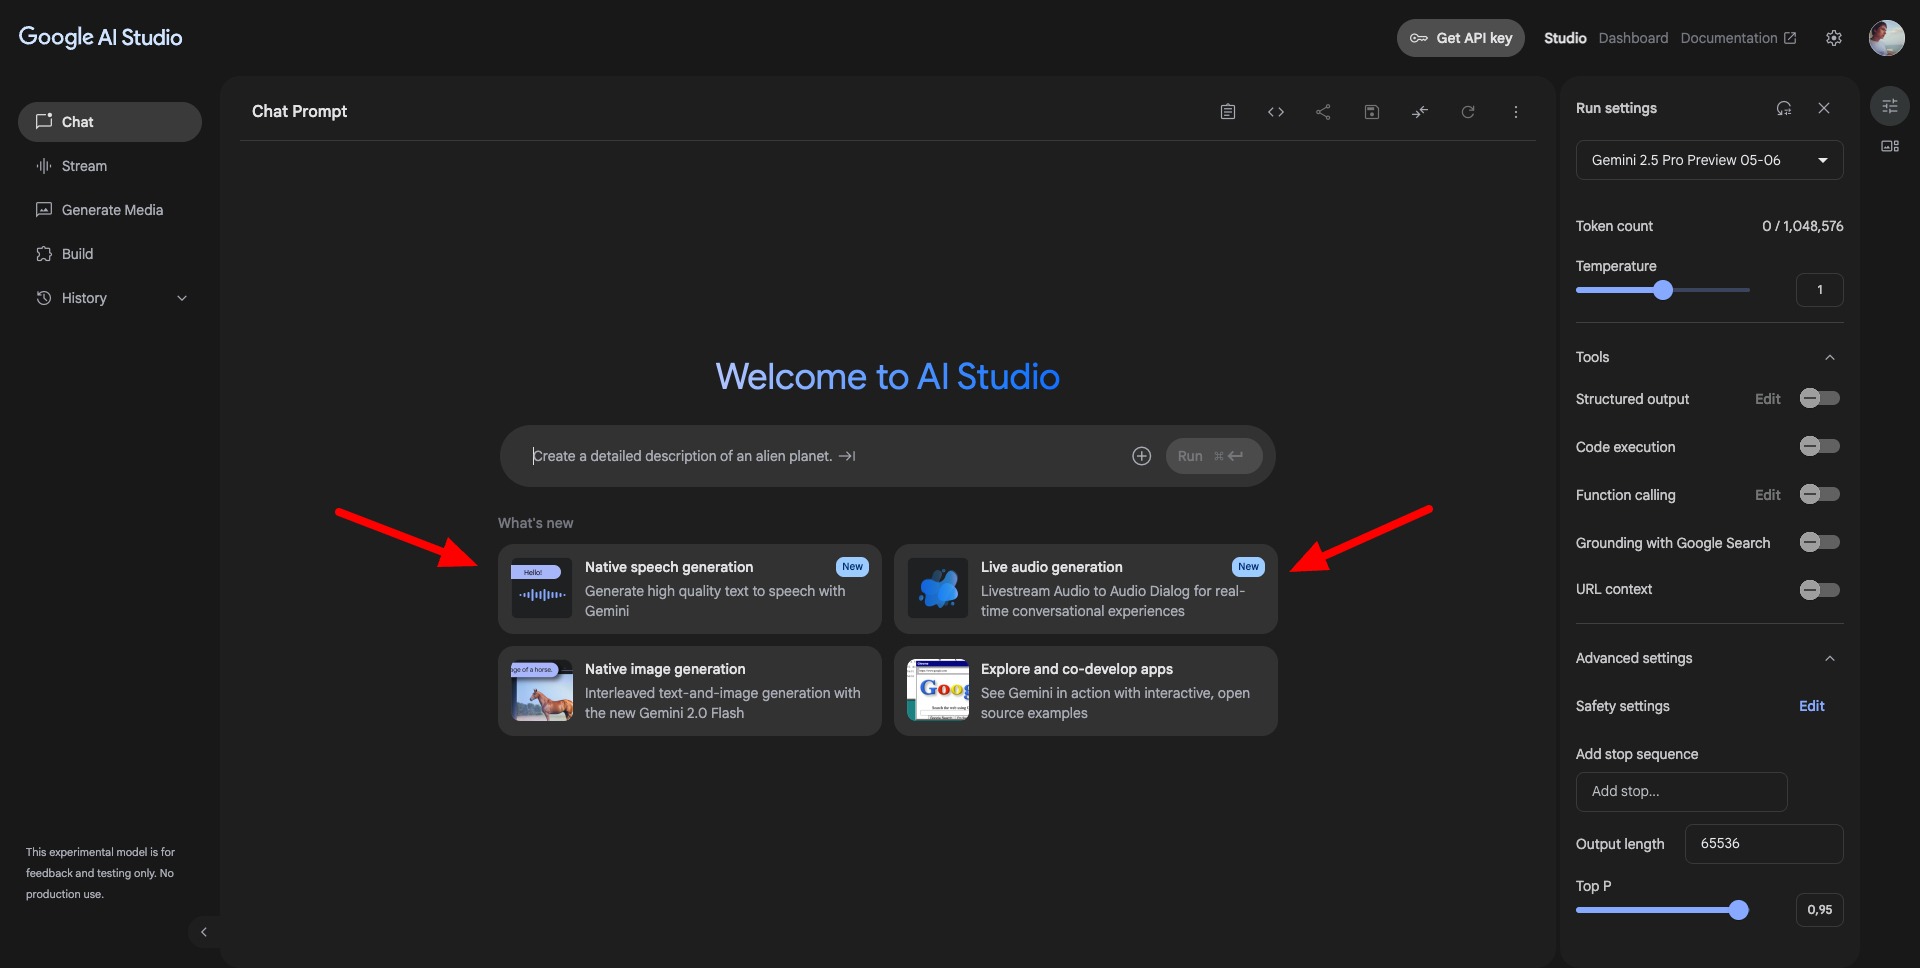Open Build in the sidebar

pos(110,254)
